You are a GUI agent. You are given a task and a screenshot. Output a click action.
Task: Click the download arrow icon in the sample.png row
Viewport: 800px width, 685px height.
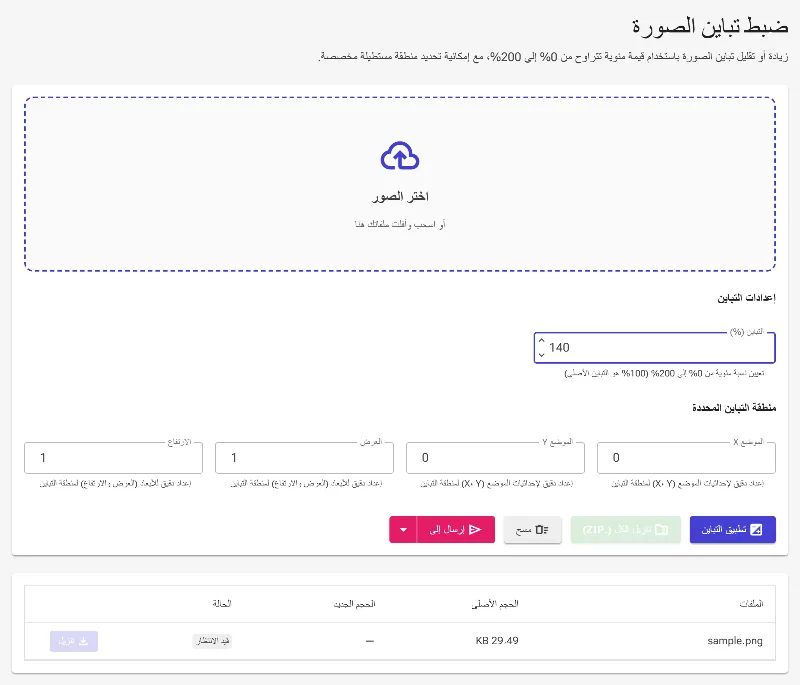click(84, 641)
